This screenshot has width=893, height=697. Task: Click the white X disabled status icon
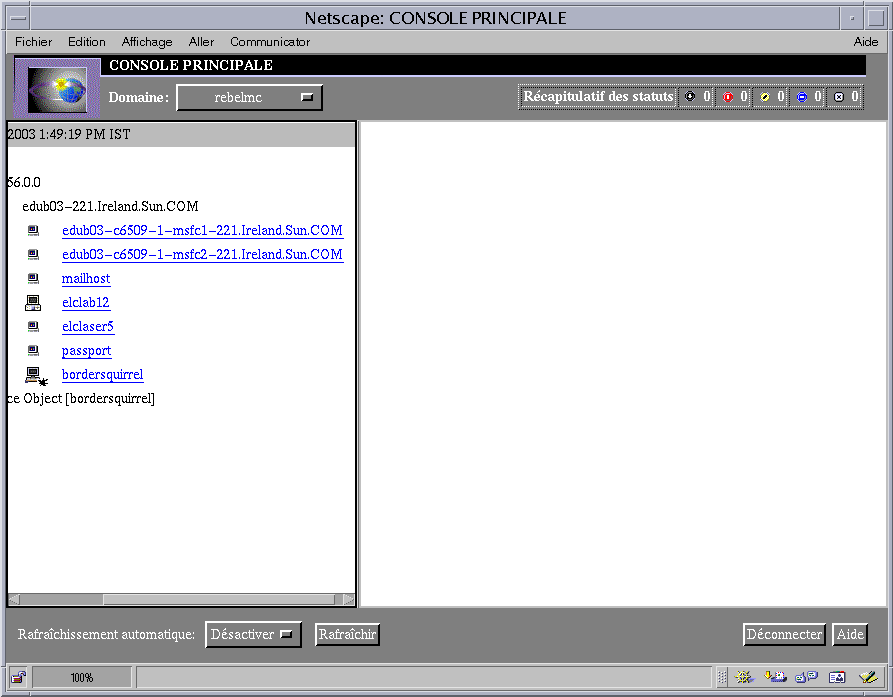[x=838, y=97]
